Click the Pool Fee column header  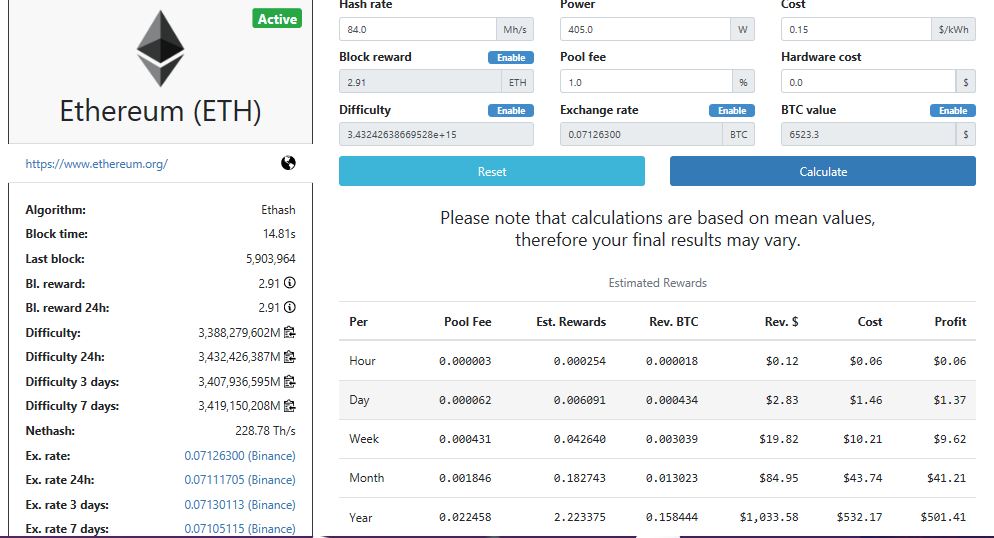468,322
